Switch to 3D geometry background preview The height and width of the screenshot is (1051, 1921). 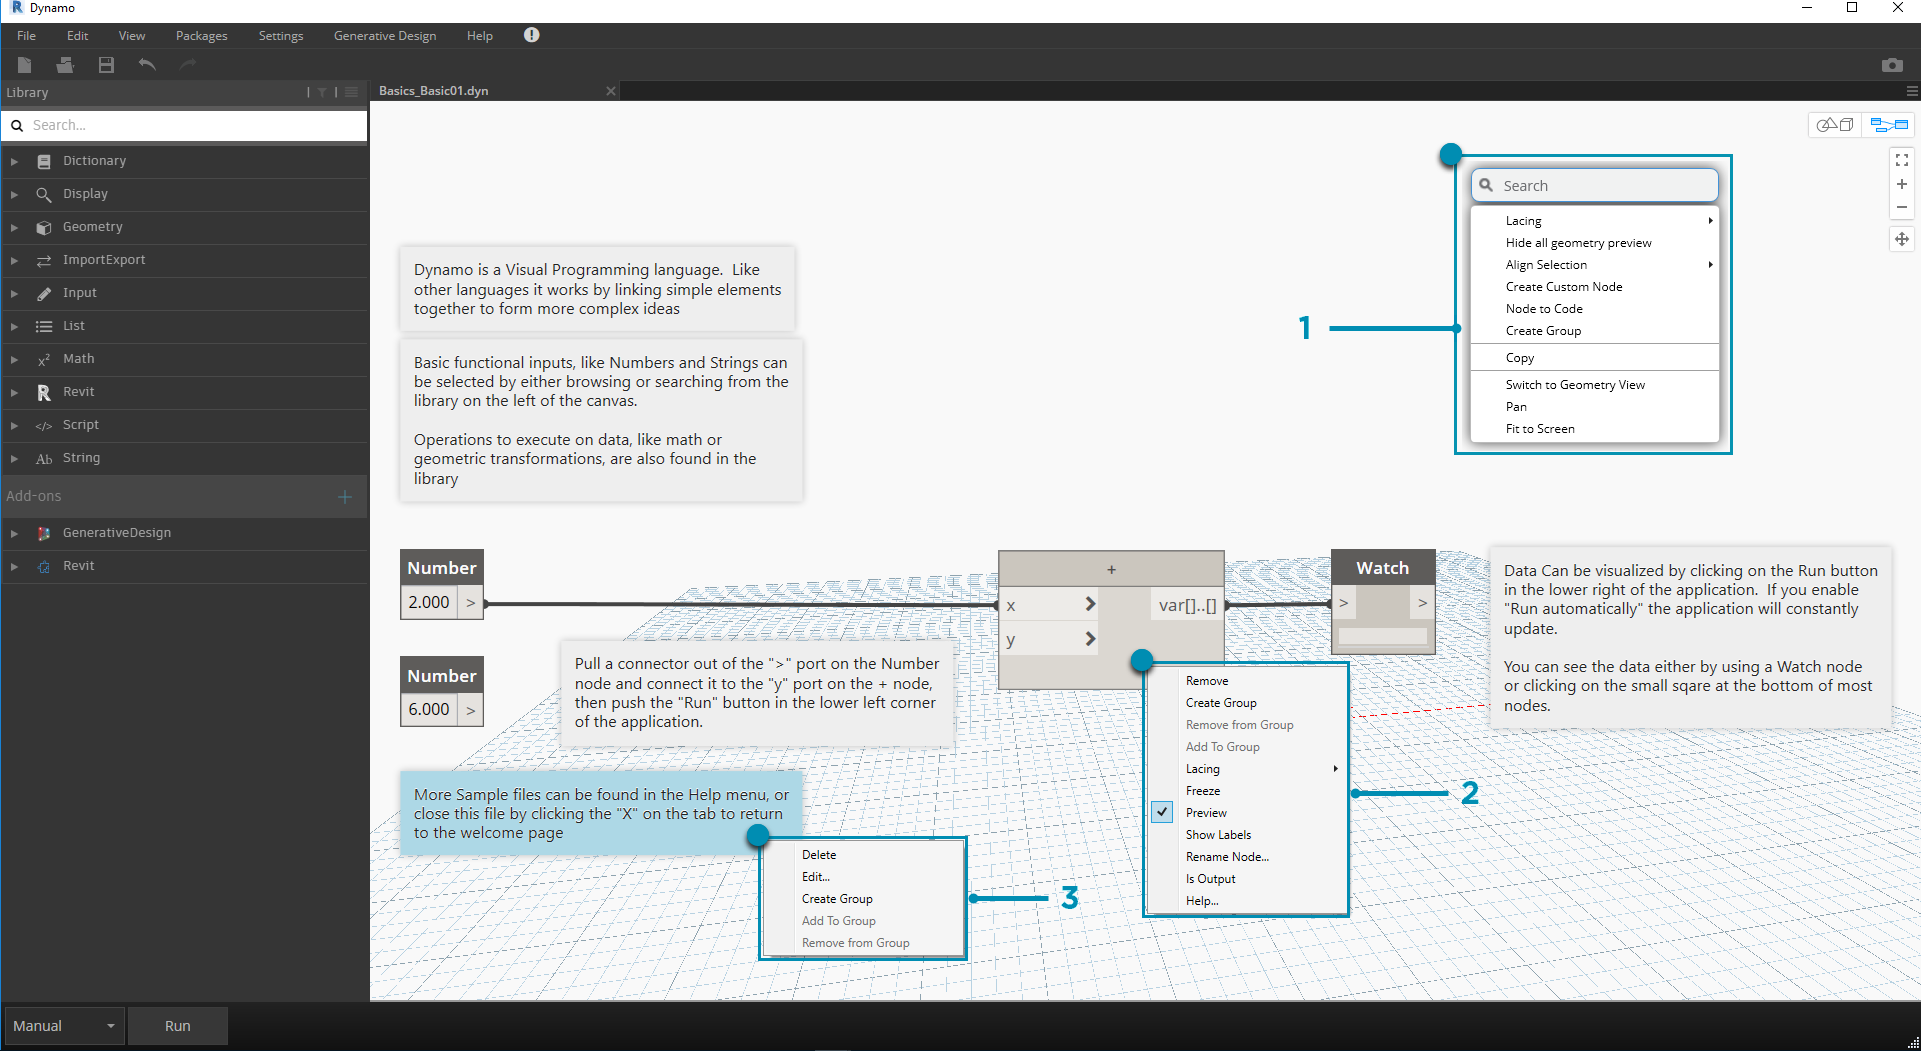(1835, 125)
